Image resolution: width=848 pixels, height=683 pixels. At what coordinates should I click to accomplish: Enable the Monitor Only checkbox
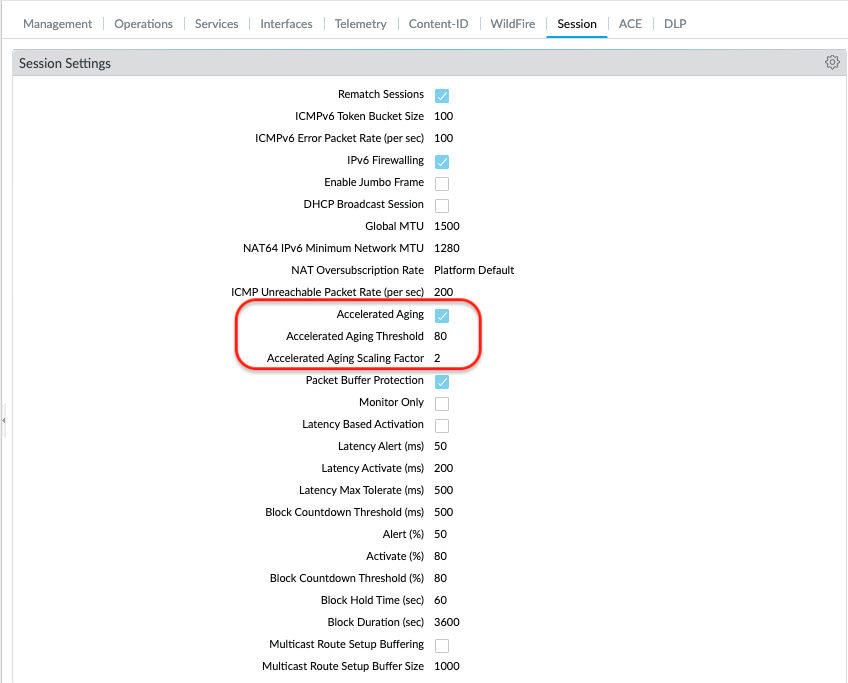pyautogui.click(x=442, y=403)
